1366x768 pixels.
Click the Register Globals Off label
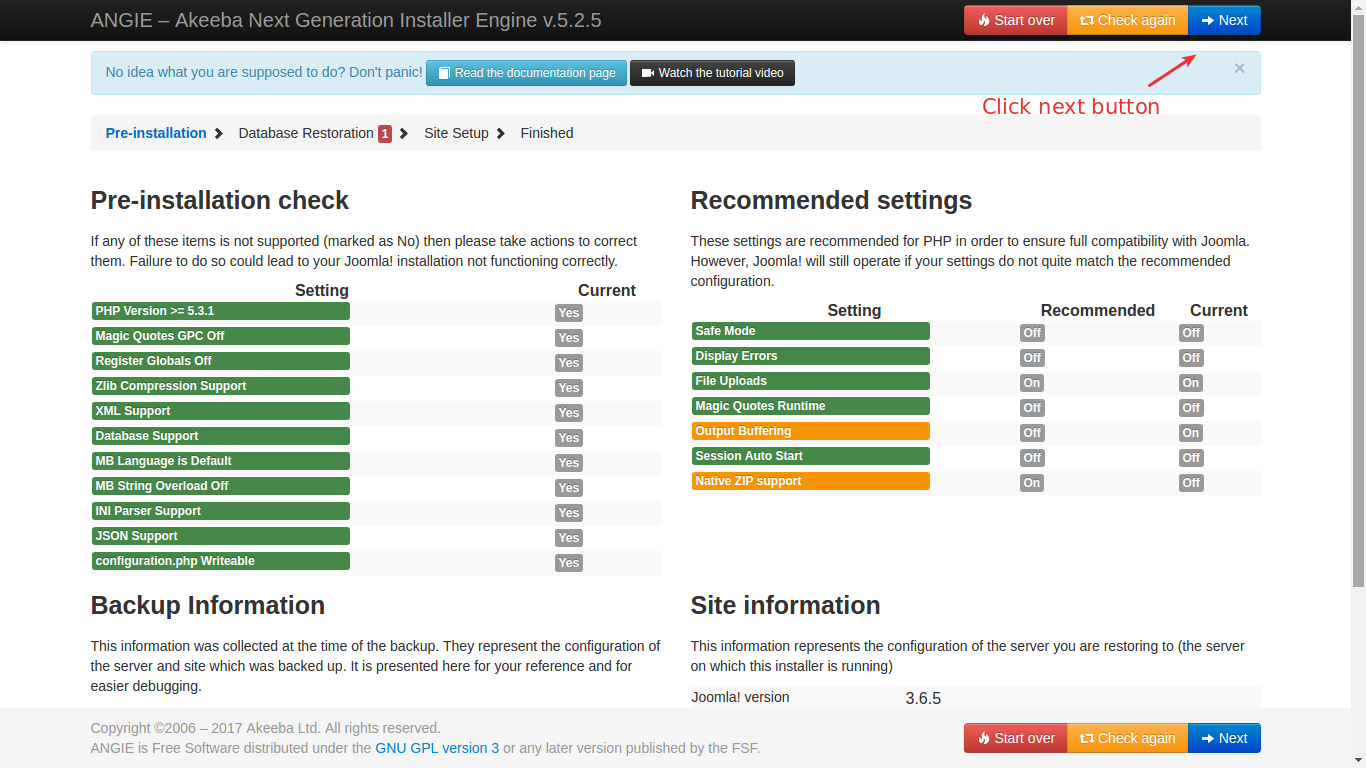[x=220, y=361]
